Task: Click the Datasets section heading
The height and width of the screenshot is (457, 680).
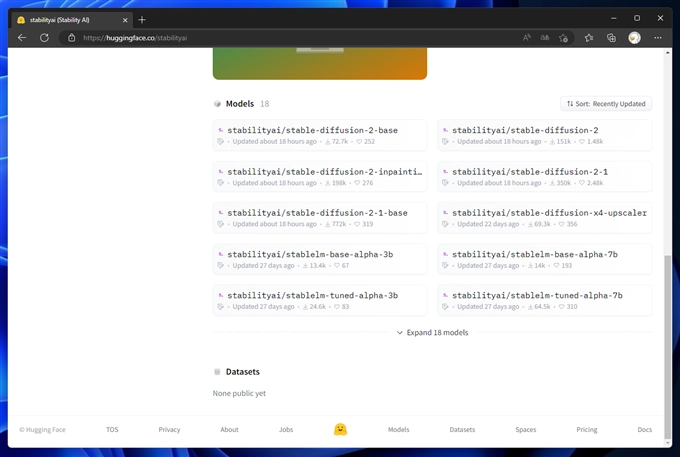Action: (x=242, y=372)
